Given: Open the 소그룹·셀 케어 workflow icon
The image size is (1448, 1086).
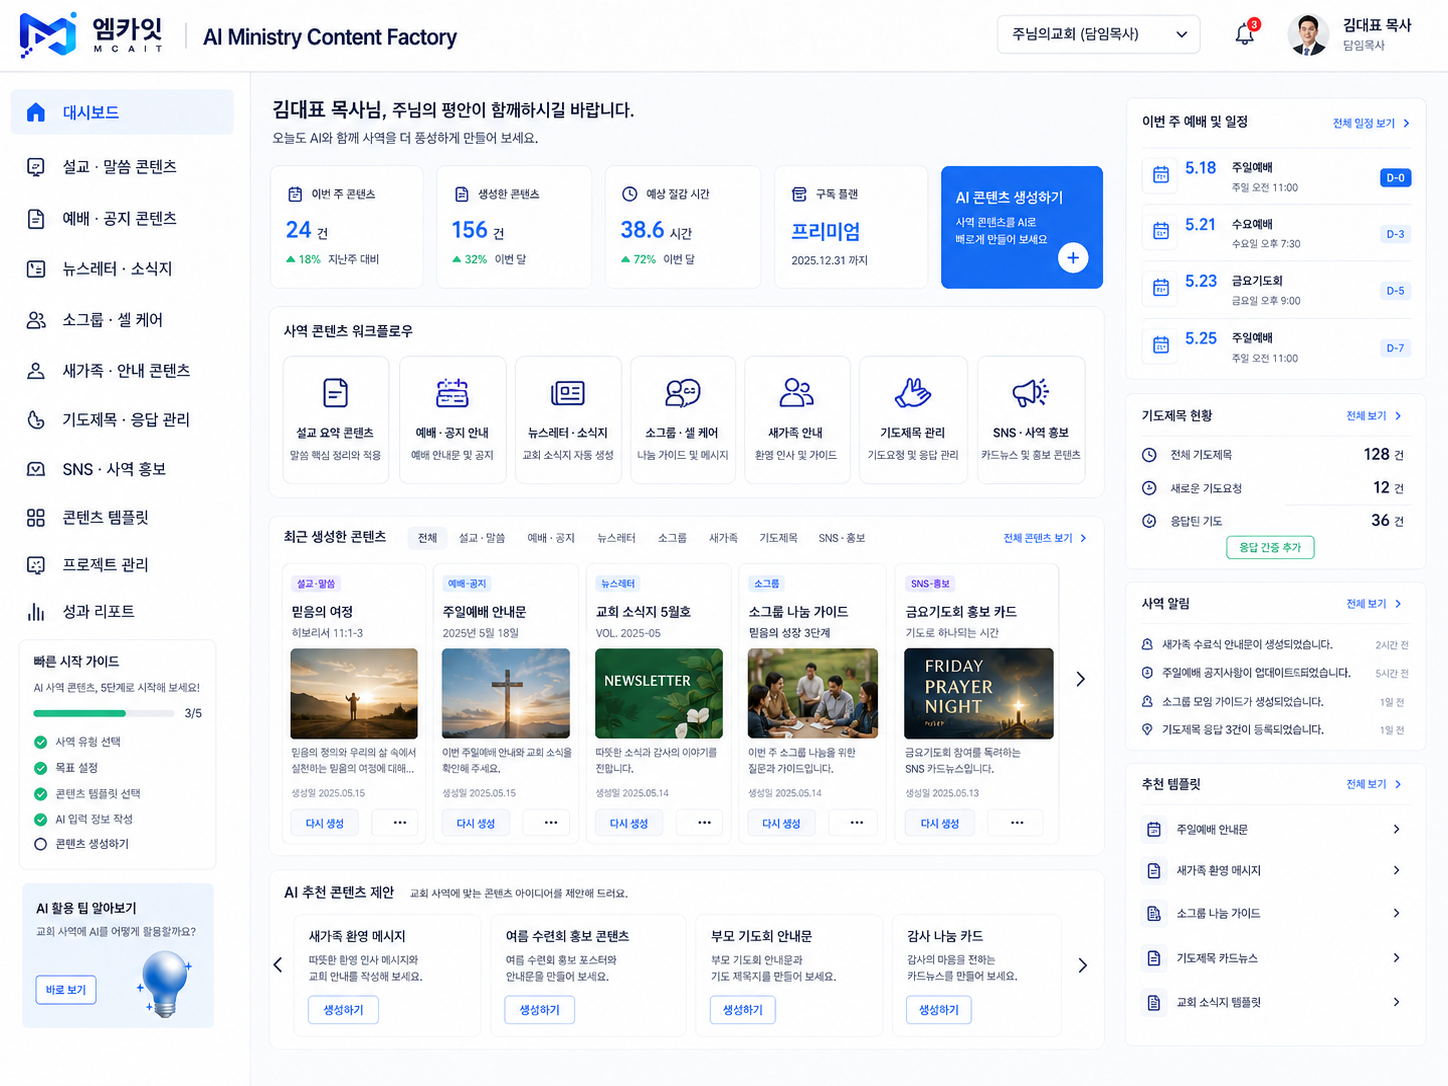Looking at the screenshot, I should [x=683, y=393].
